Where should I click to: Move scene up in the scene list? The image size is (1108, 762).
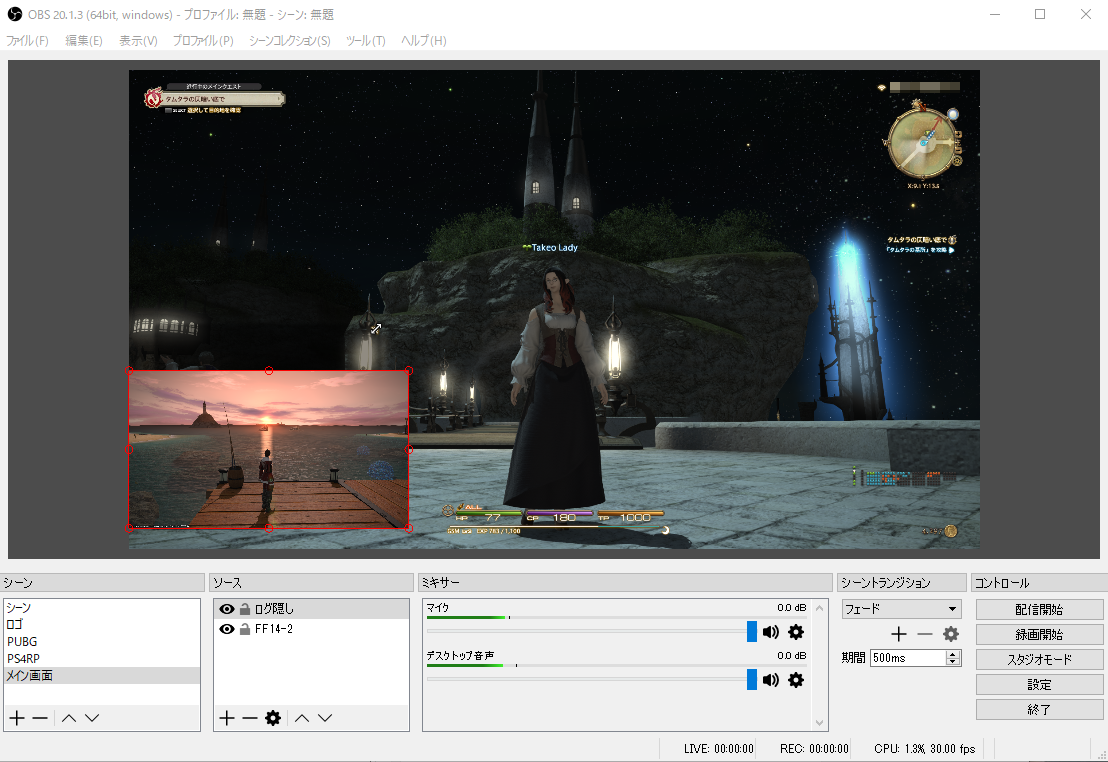tap(69, 718)
